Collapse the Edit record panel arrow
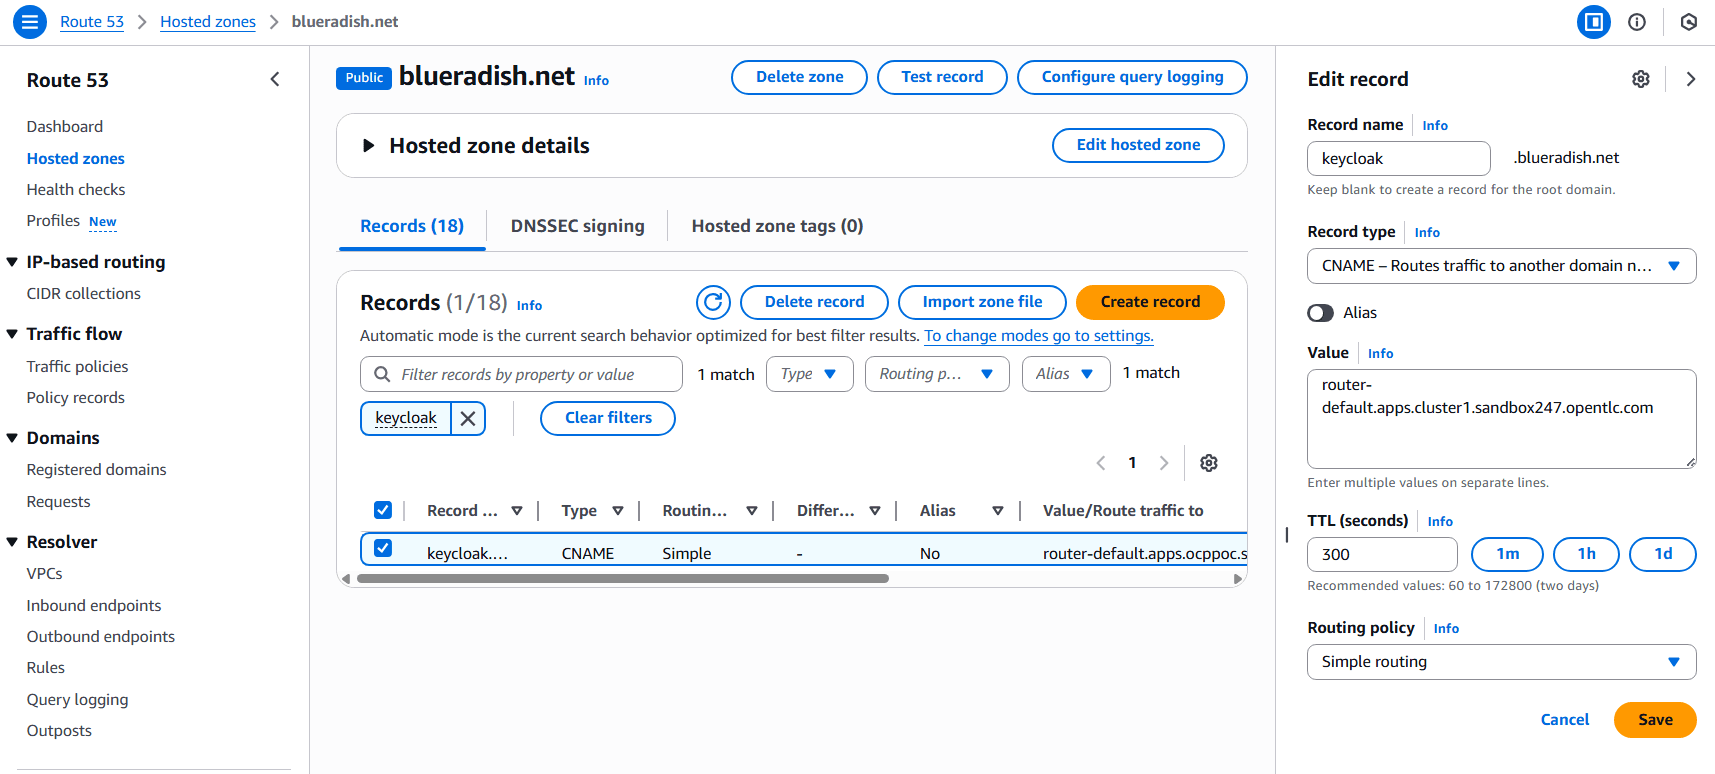Image resolution: width=1715 pixels, height=774 pixels. [x=1691, y=79]
